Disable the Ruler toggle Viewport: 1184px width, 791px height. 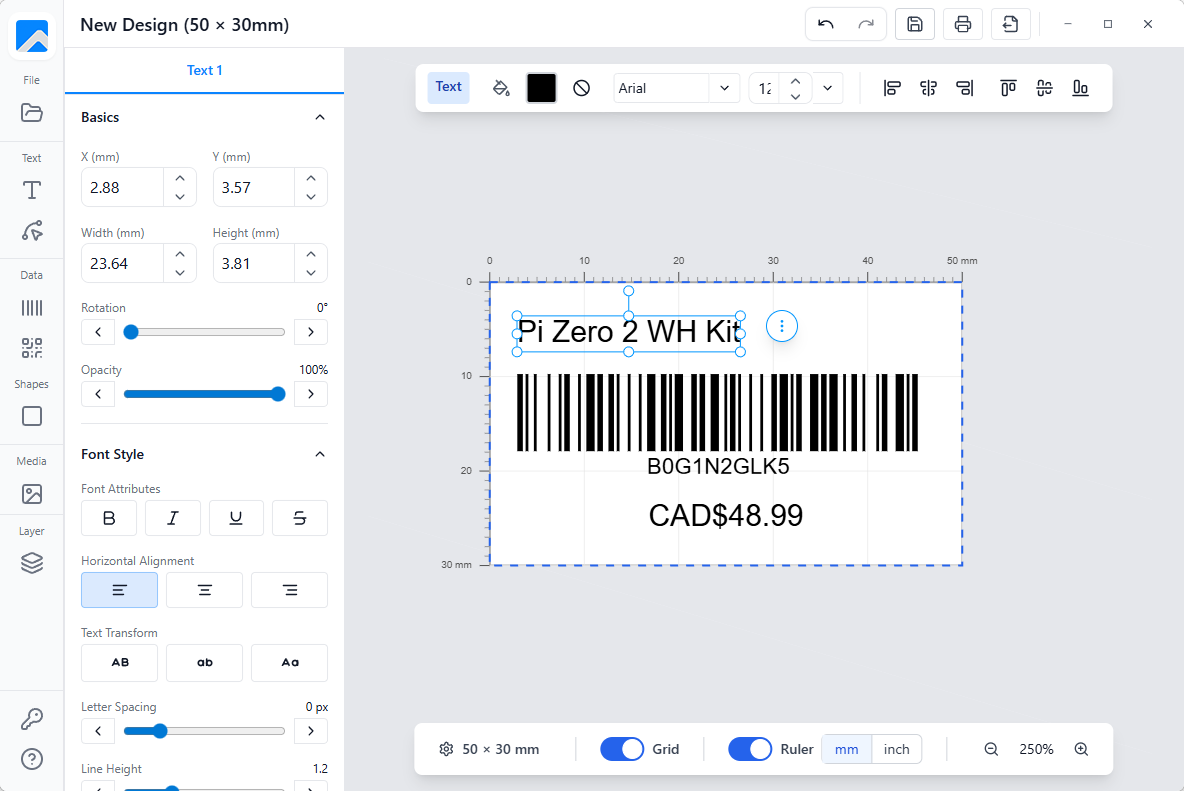(x=750, y=748)
